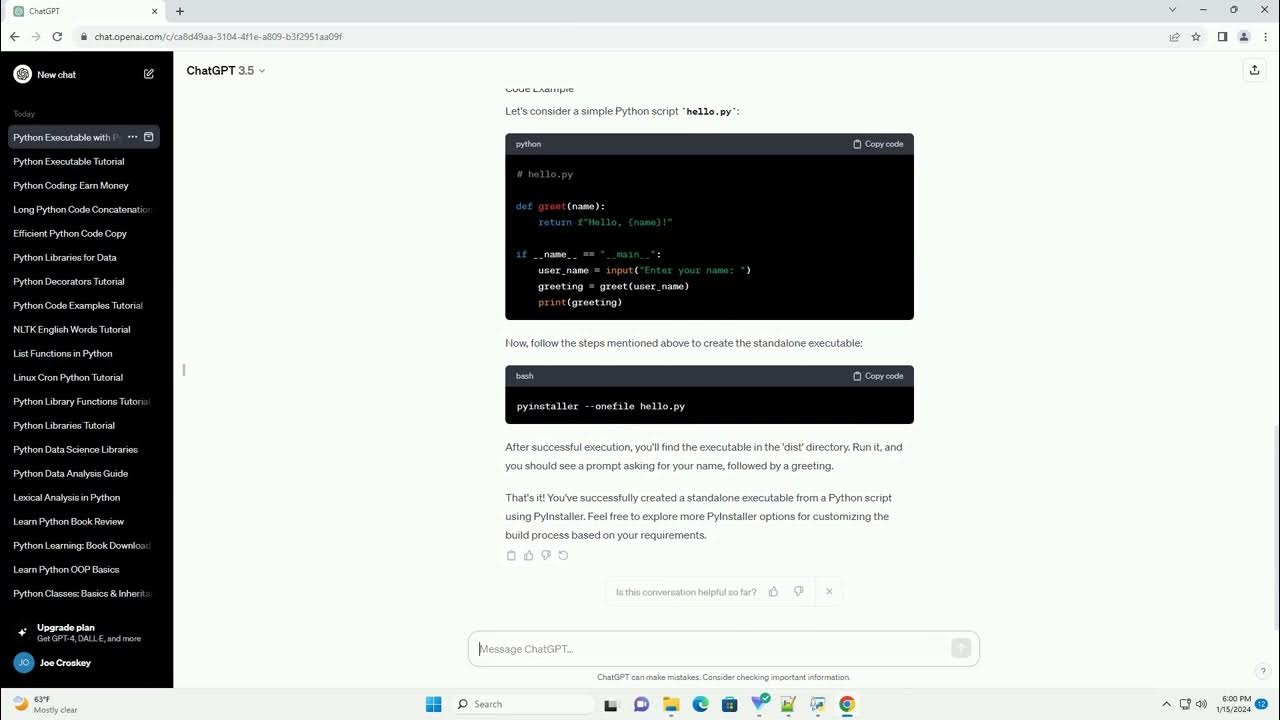1280x720 pixels.
Task: Open a new browser tab
Action: tap(180, 11)
